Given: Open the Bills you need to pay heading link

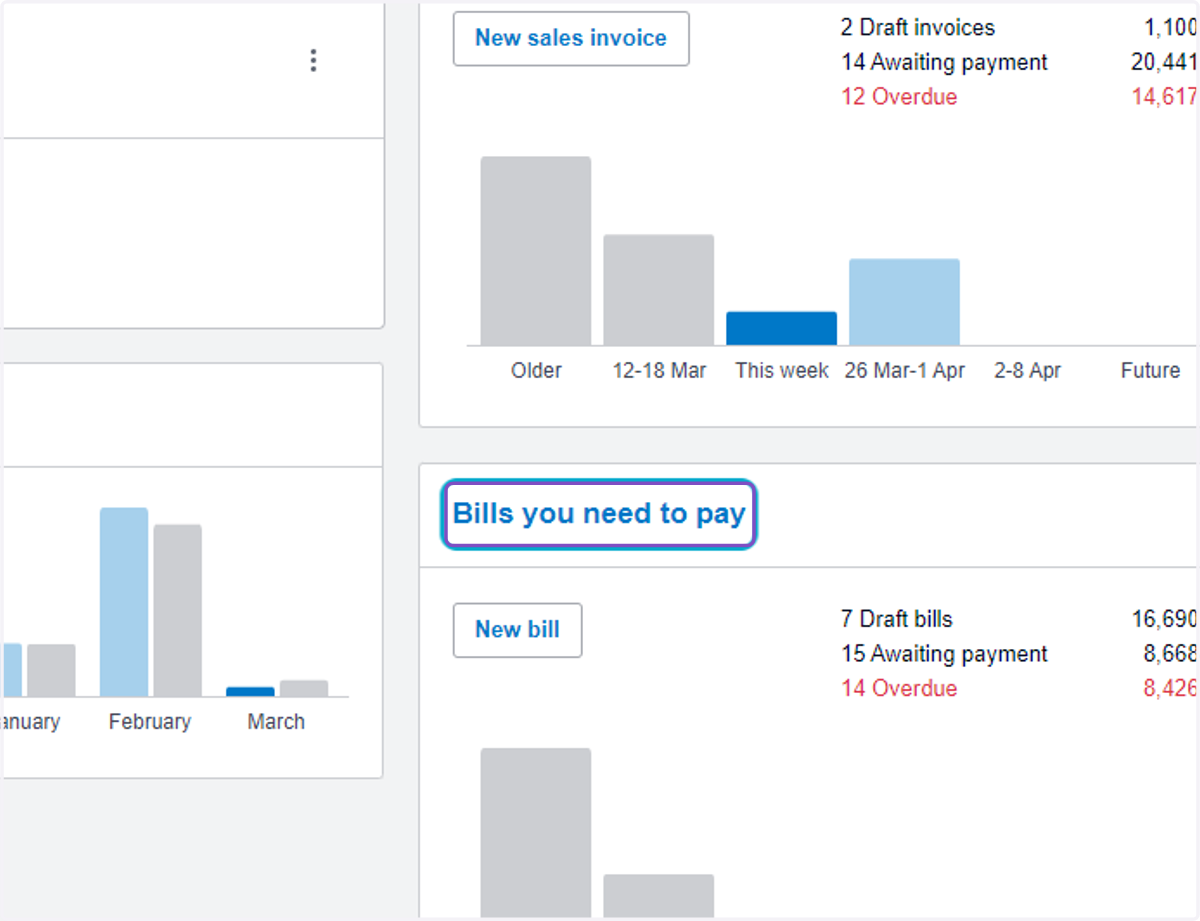Looking at the screenshot, I should coord(599,514).
